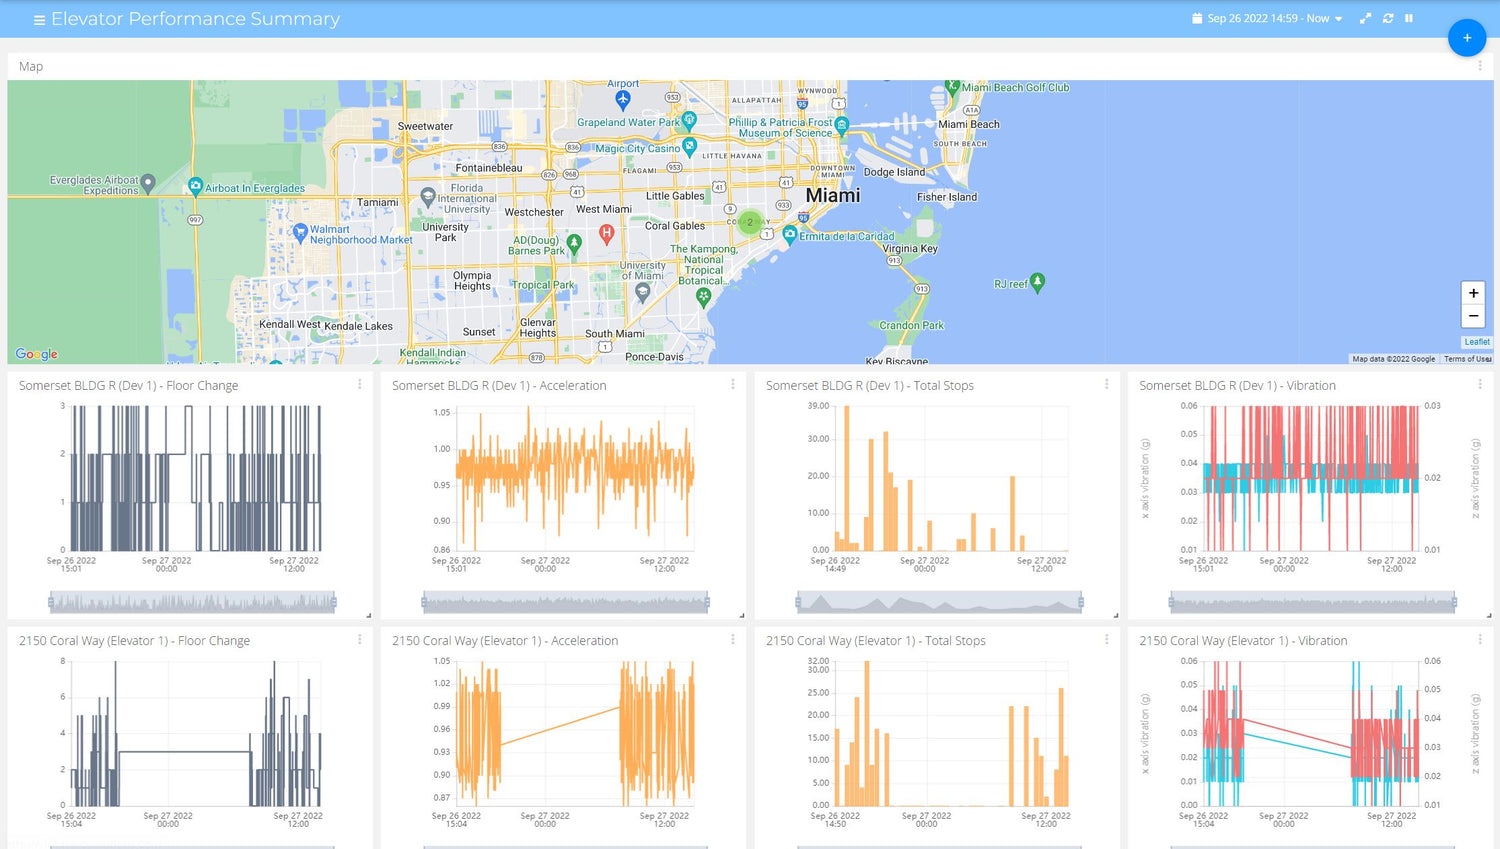Click '2150 Coral Way (Elevator 1) - Floor Change' title
Image resolution: width=1500 pixels, height=849 pixels.
135,640
